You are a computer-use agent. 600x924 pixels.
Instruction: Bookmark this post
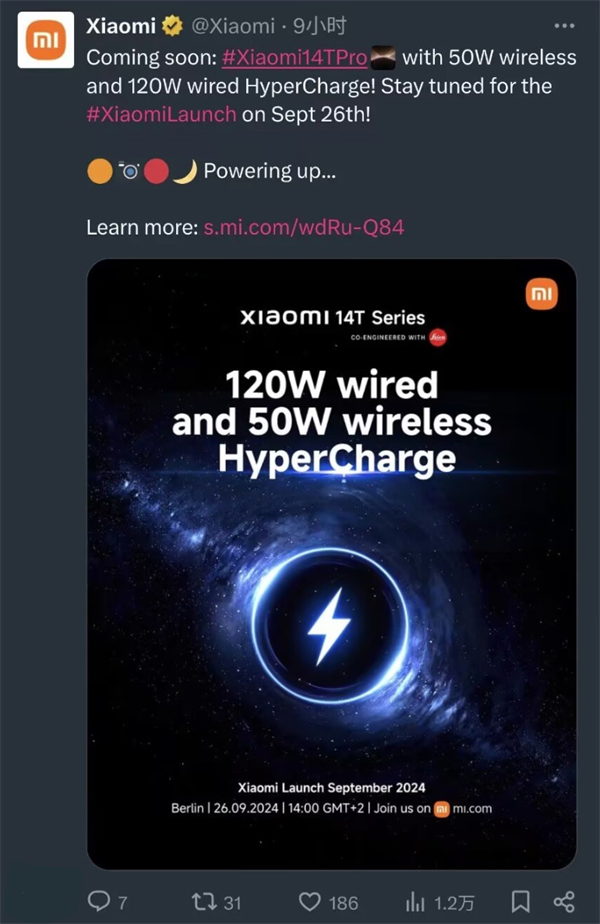pyautogui.click(x=520, y=901)
